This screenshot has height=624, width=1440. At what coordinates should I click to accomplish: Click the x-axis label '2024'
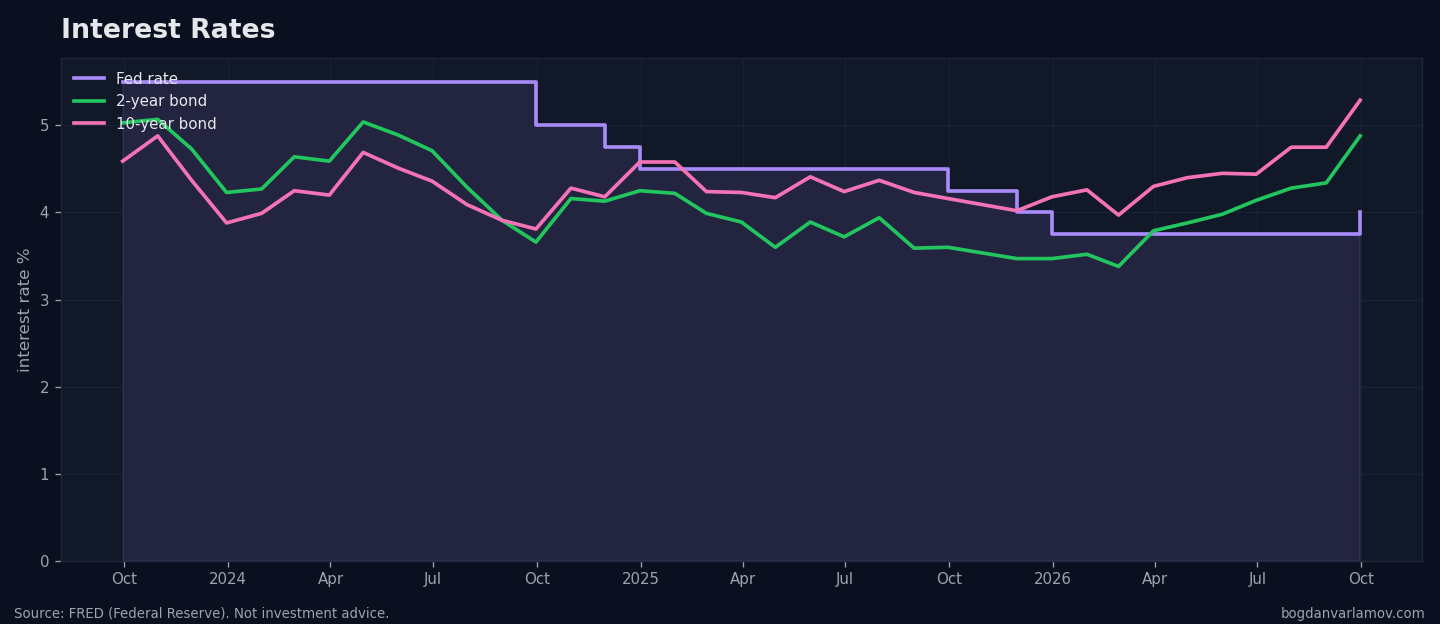[227, 579]
